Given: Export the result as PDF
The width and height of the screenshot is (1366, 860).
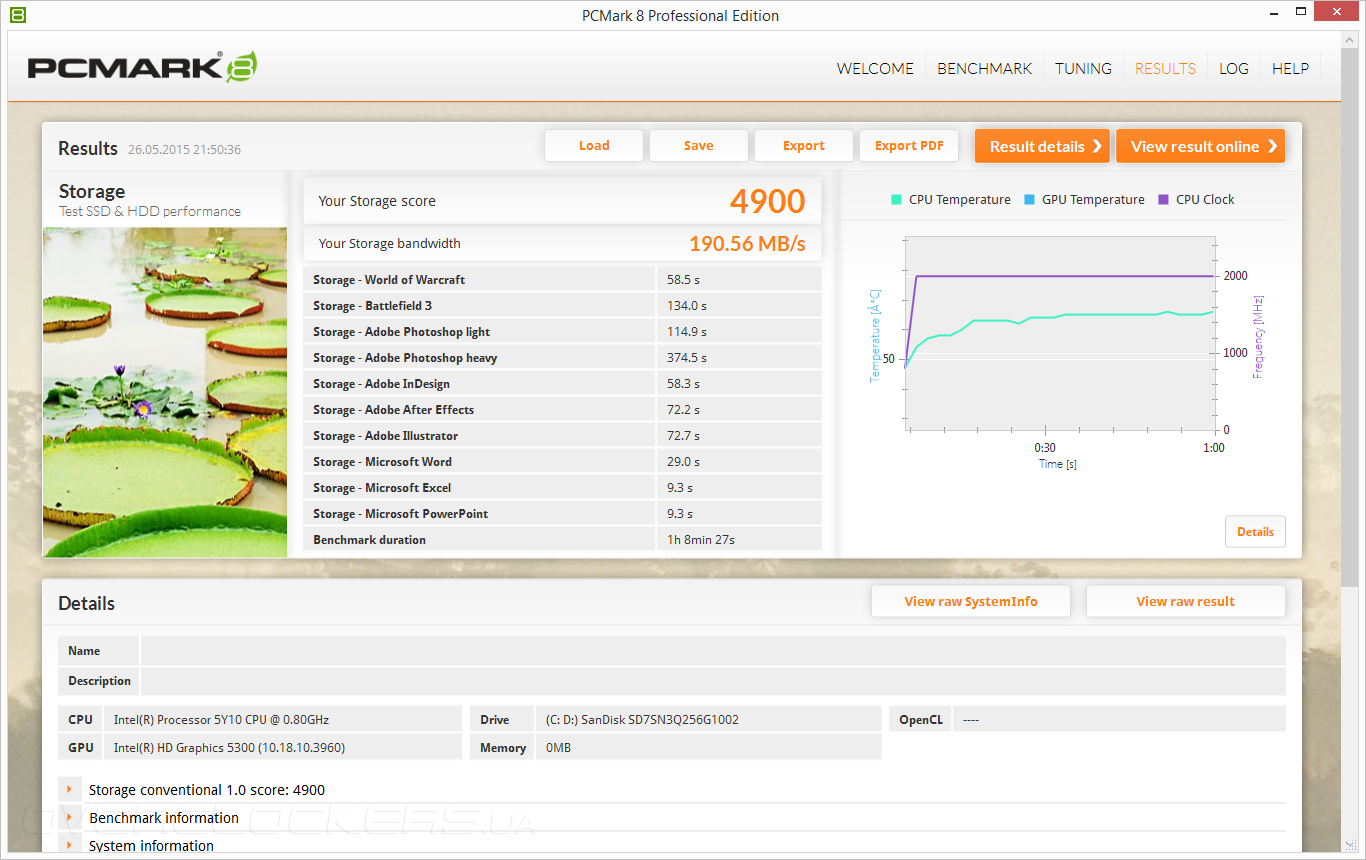Looking at the screenshot, I should coord(909,146).
